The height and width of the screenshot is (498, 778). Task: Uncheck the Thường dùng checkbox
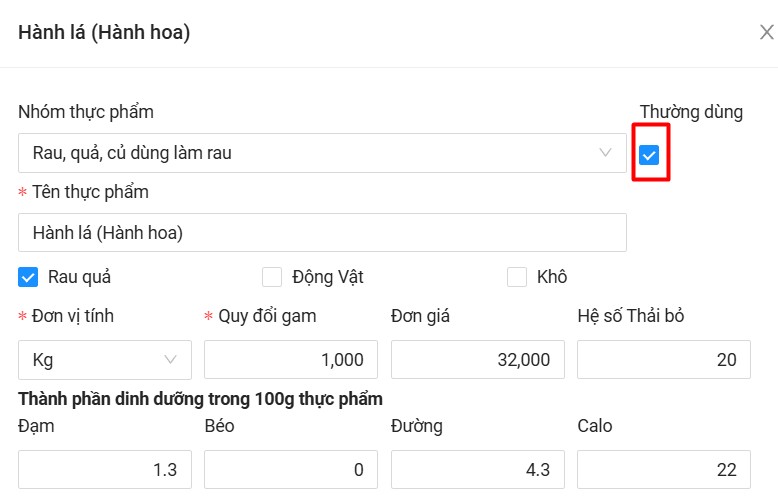pyautogui.click(x=650, y=154)
